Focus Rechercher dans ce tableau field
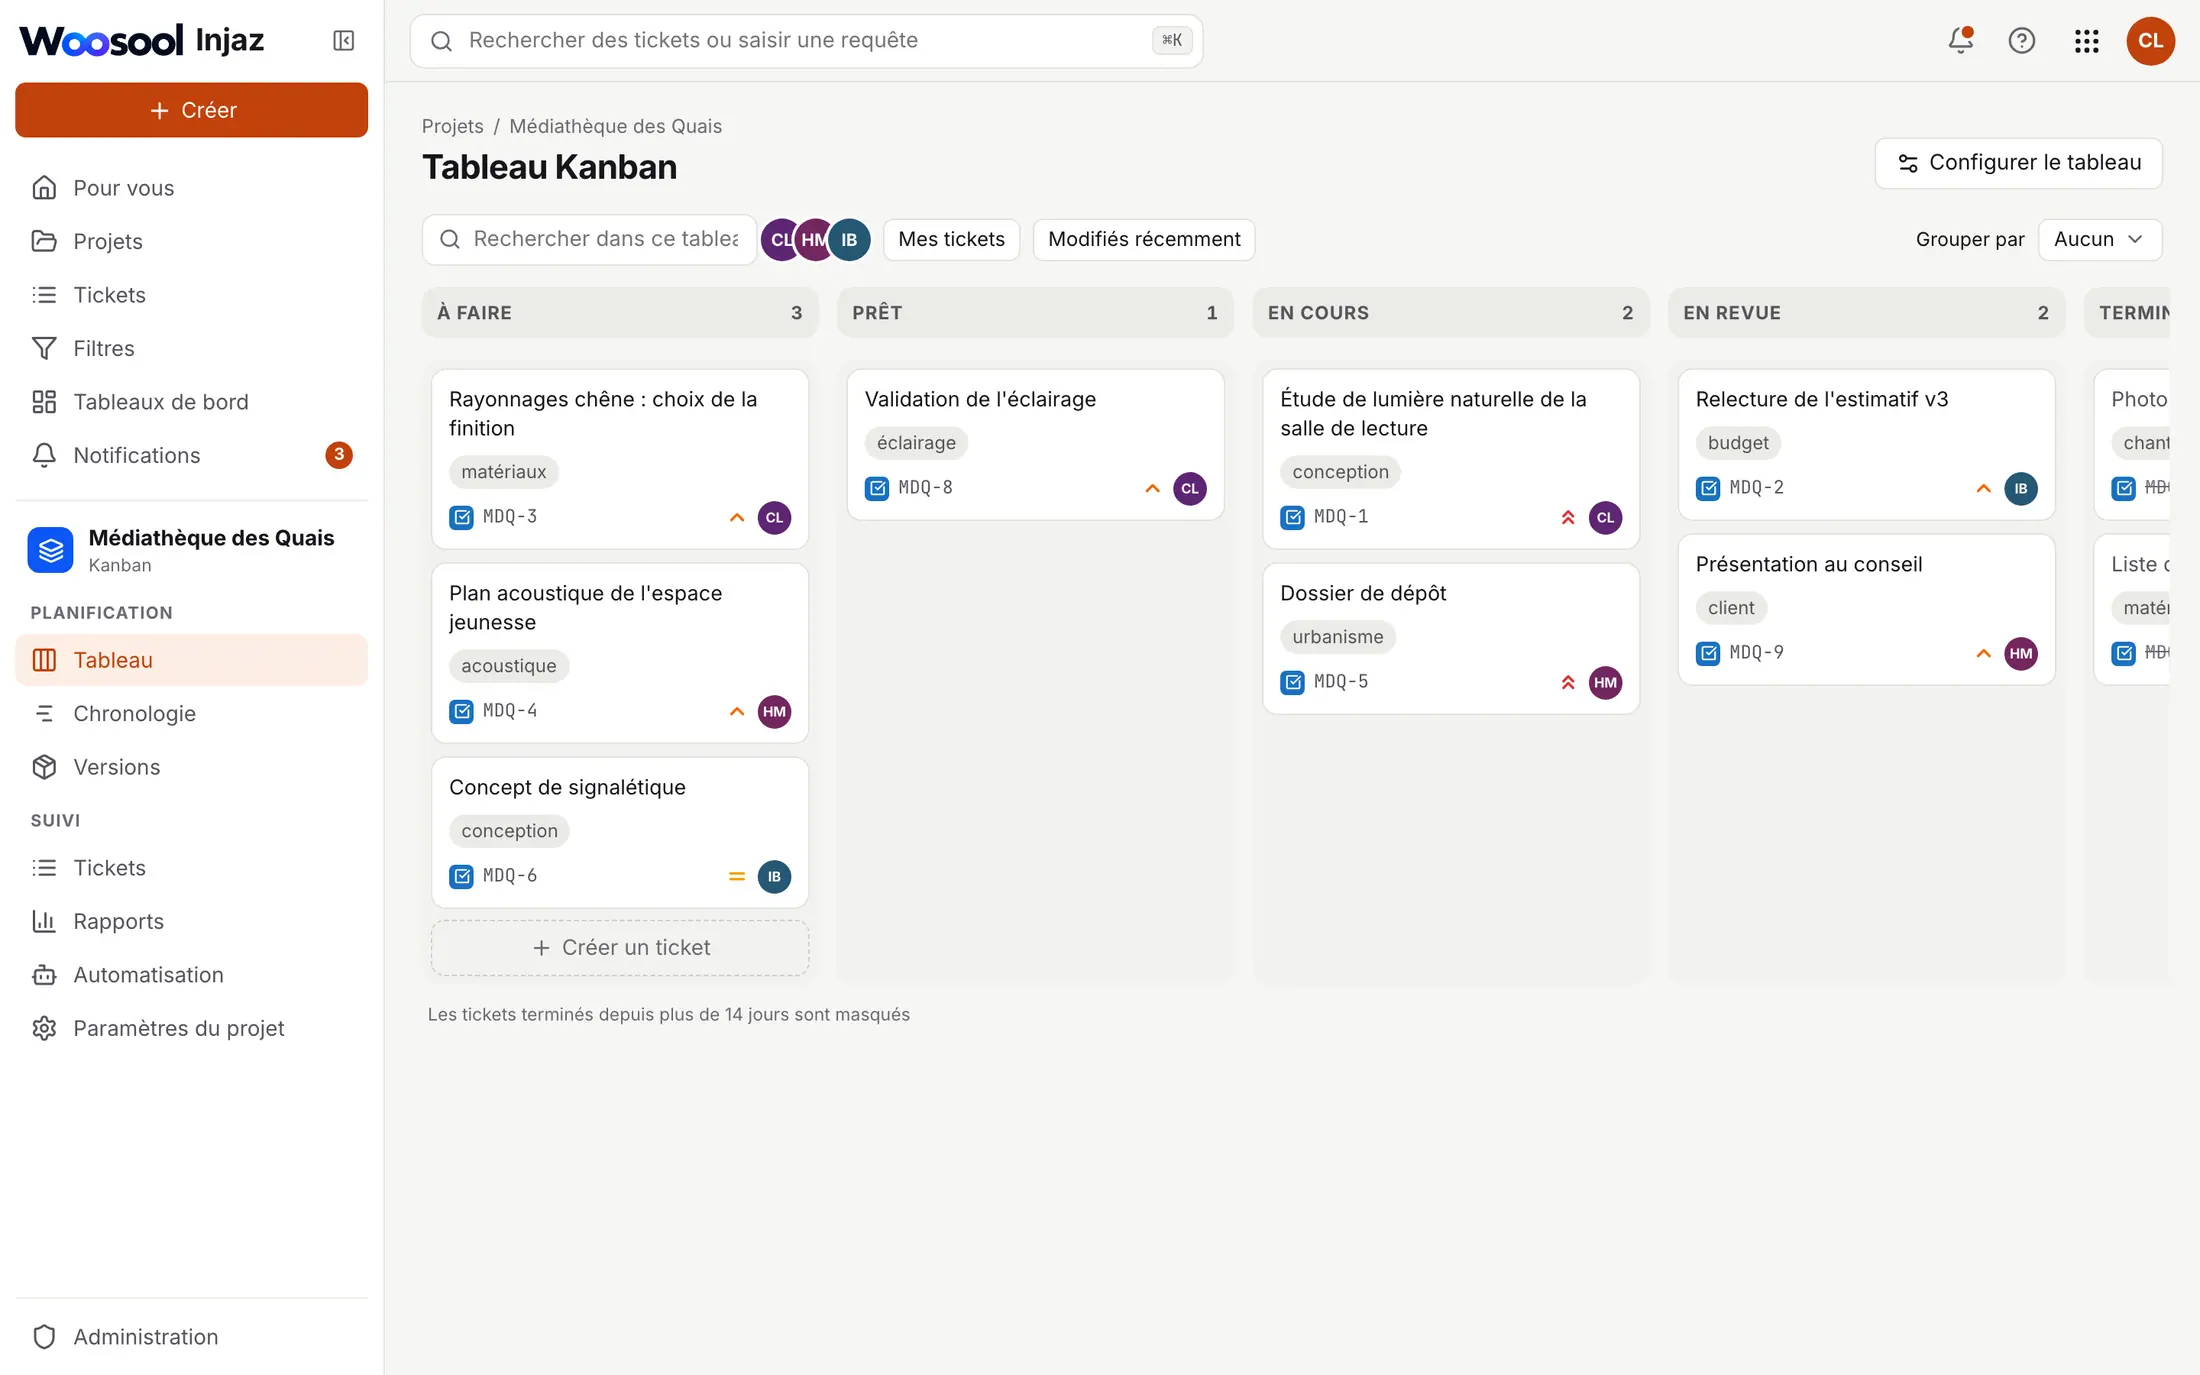Screen dimensions: 2200x1375 tap(589, 240)
